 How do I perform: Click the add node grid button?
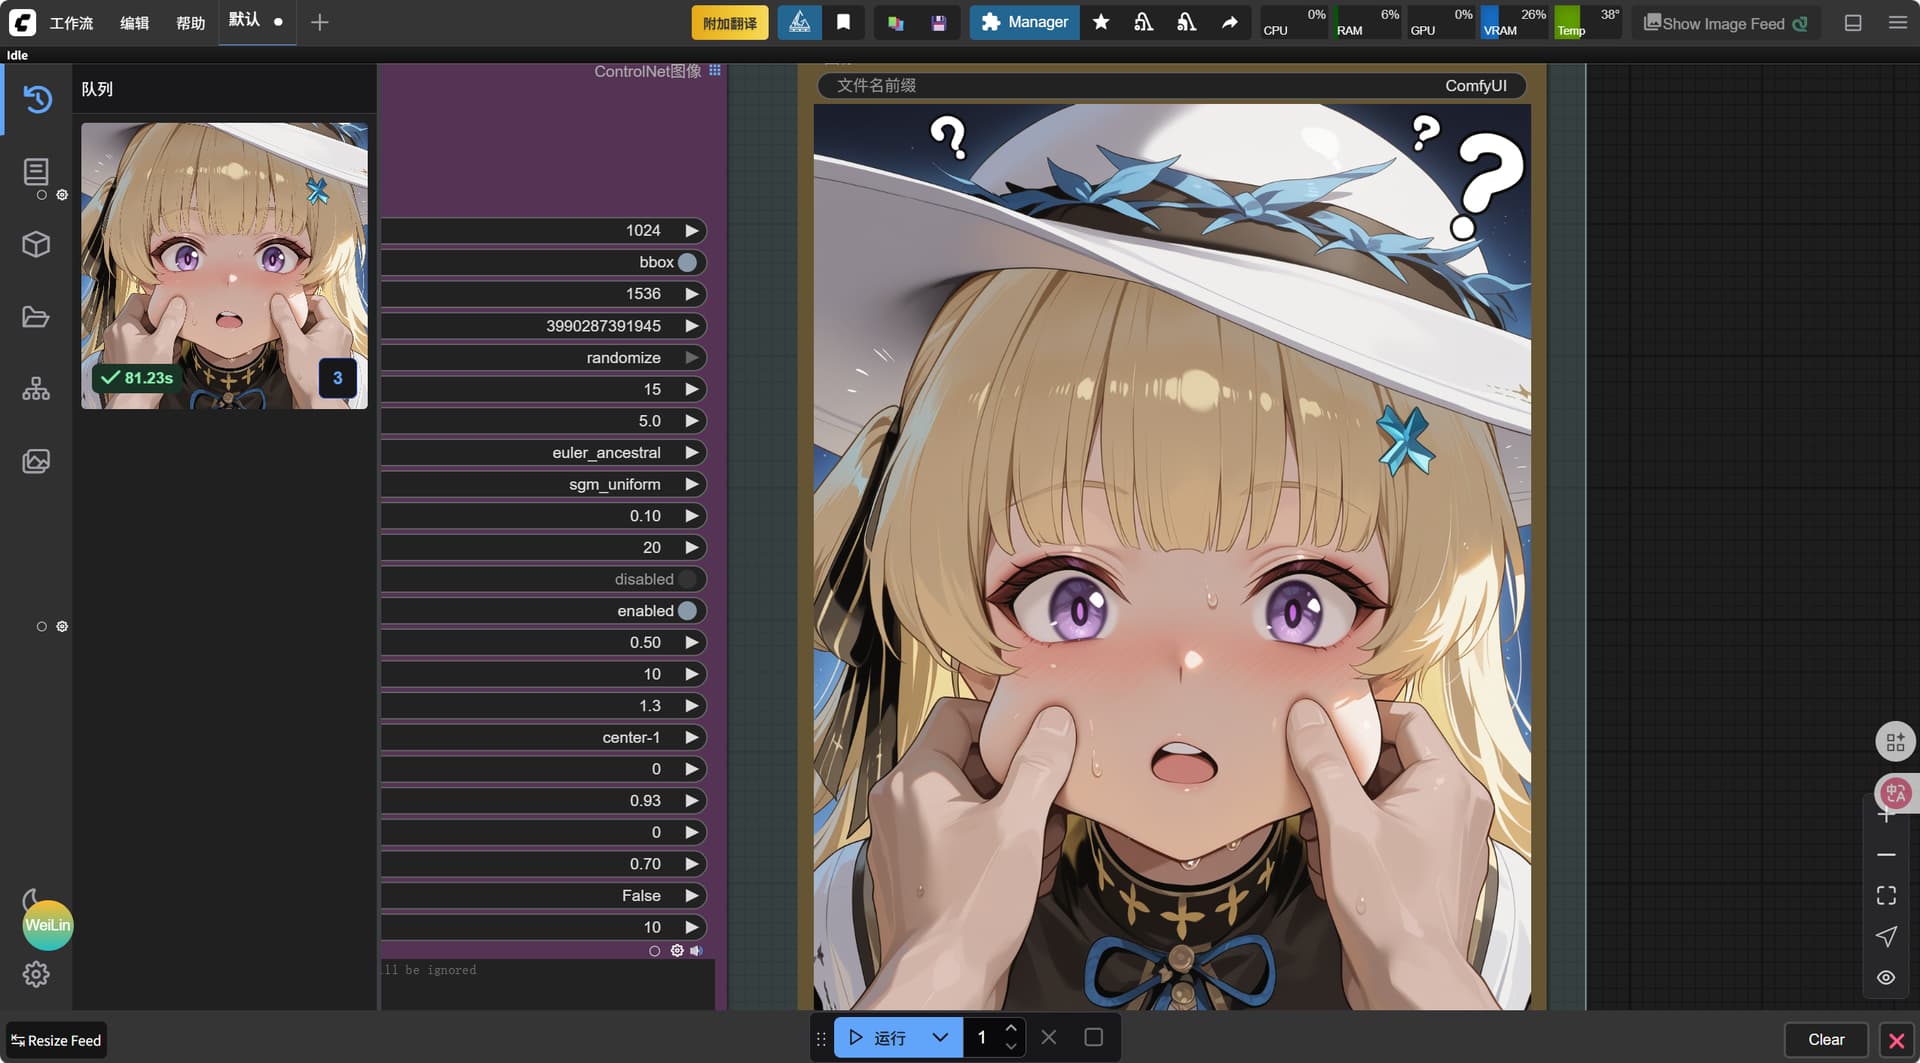(x=1895, y=742)
